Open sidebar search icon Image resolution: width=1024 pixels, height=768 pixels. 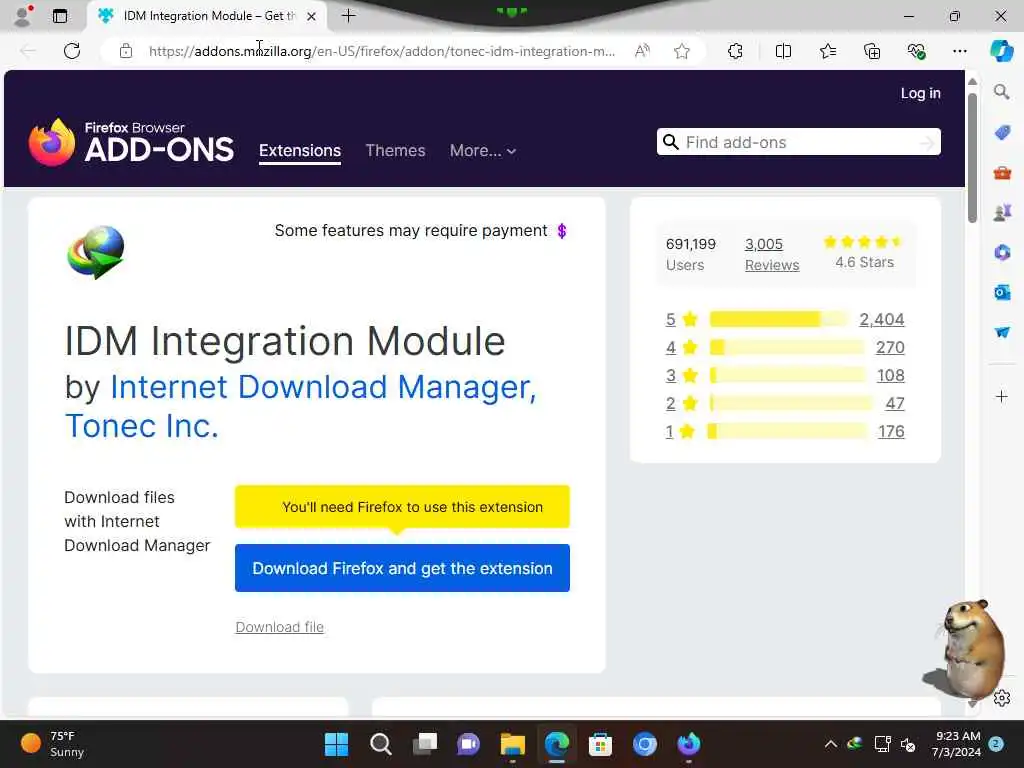click(x=1001, y=92)
